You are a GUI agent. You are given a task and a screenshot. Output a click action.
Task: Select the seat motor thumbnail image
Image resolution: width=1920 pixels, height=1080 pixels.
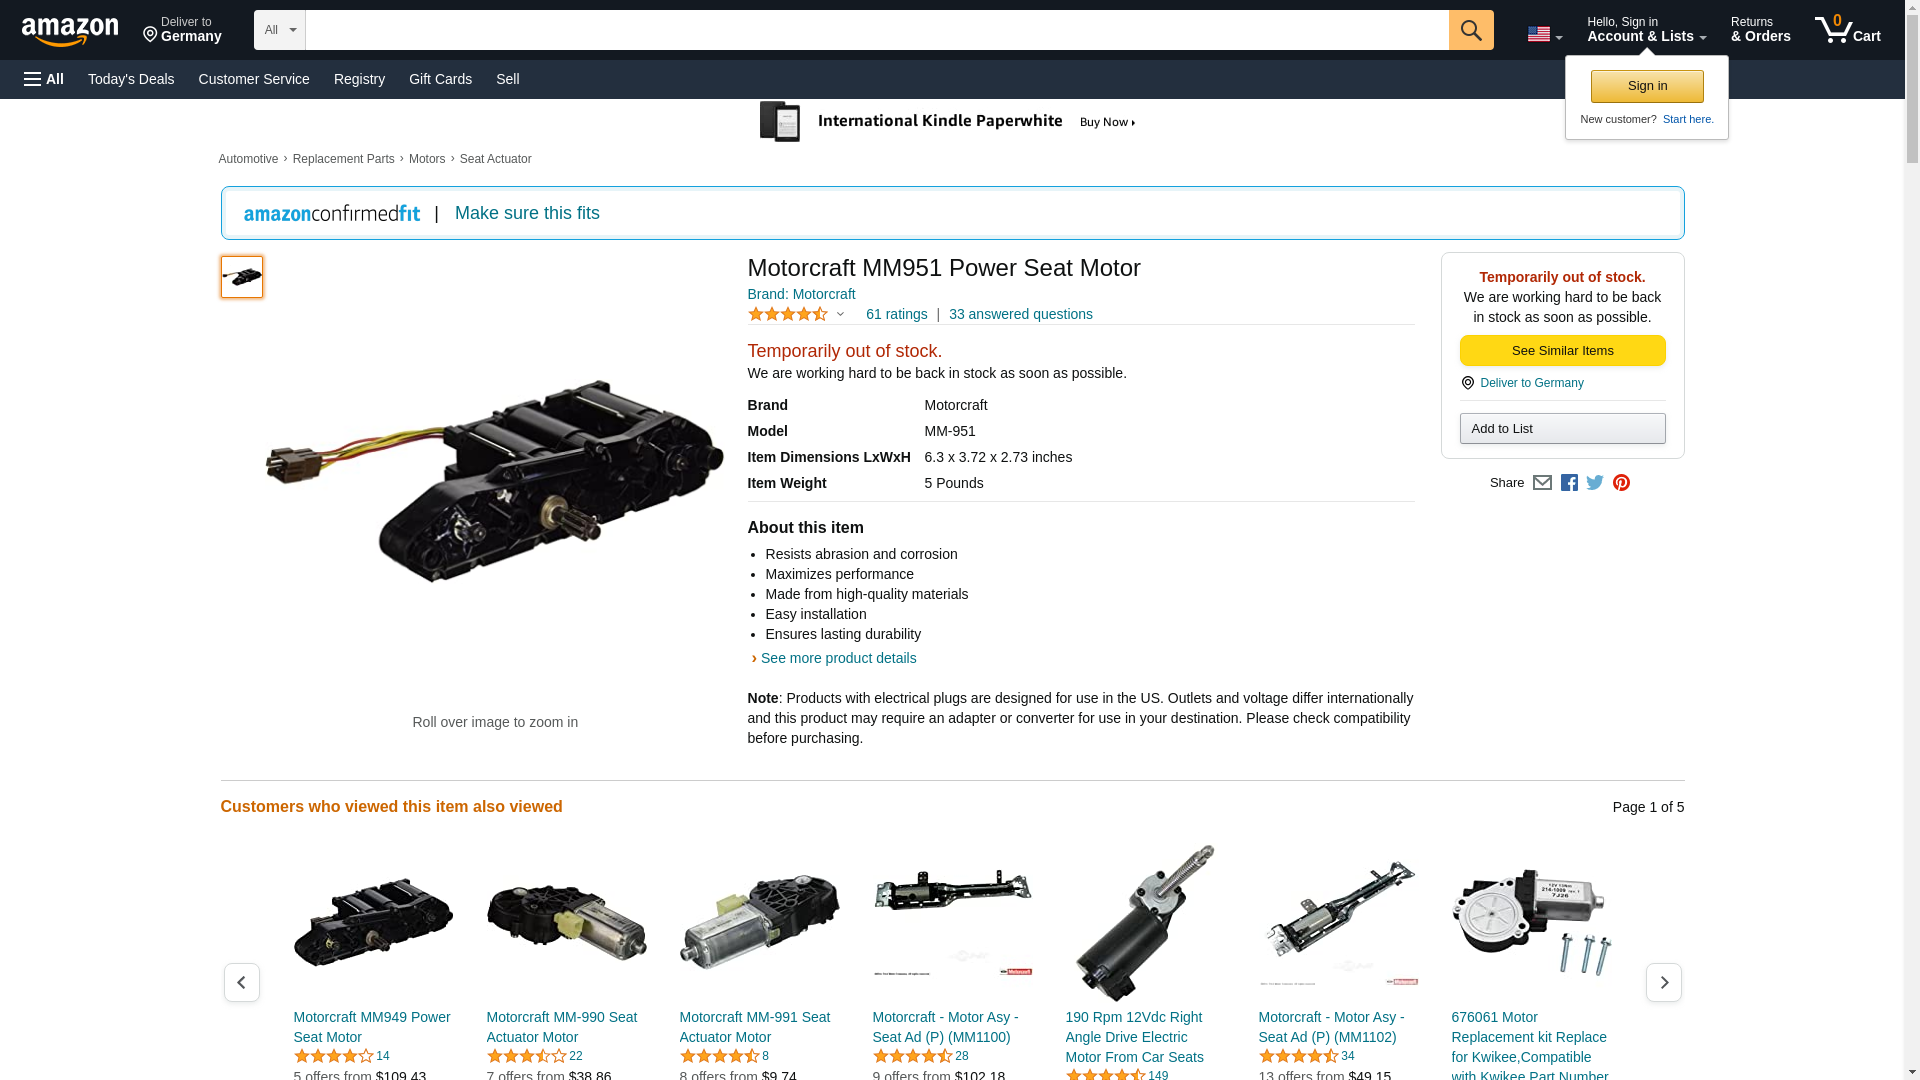[x=242, y=277]
